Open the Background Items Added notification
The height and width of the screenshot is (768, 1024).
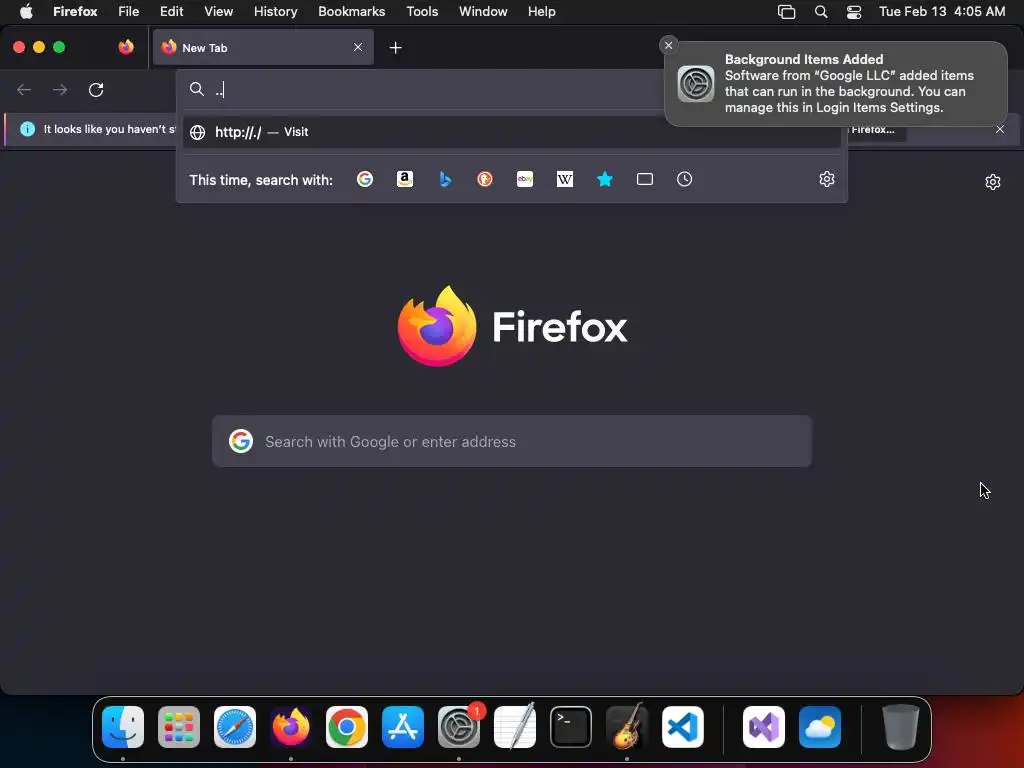tap(836, 84)
